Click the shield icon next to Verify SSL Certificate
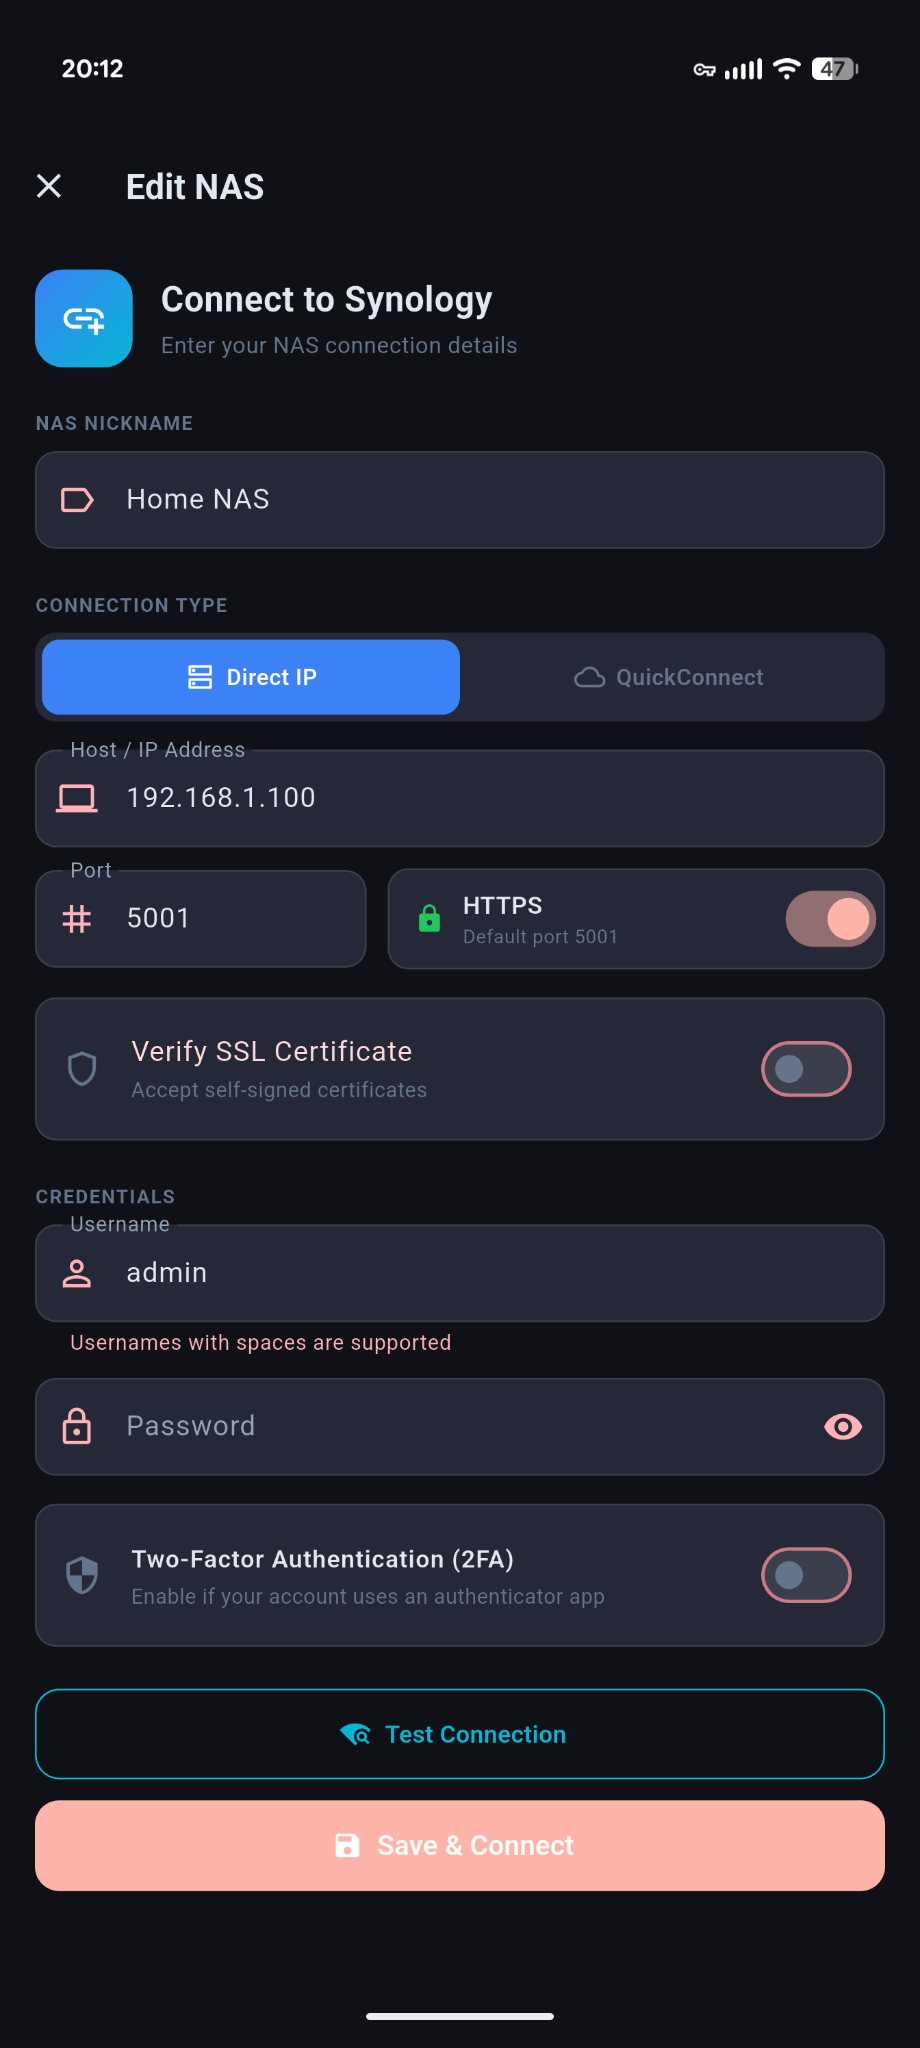The image size is (920, 2048). 81,1068
